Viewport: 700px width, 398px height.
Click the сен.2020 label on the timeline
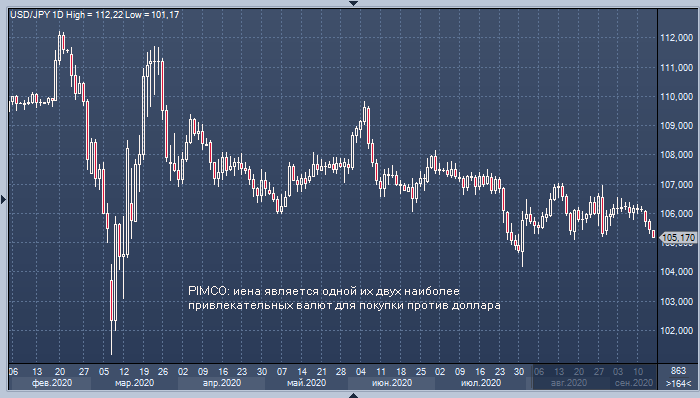pos(633,383)
